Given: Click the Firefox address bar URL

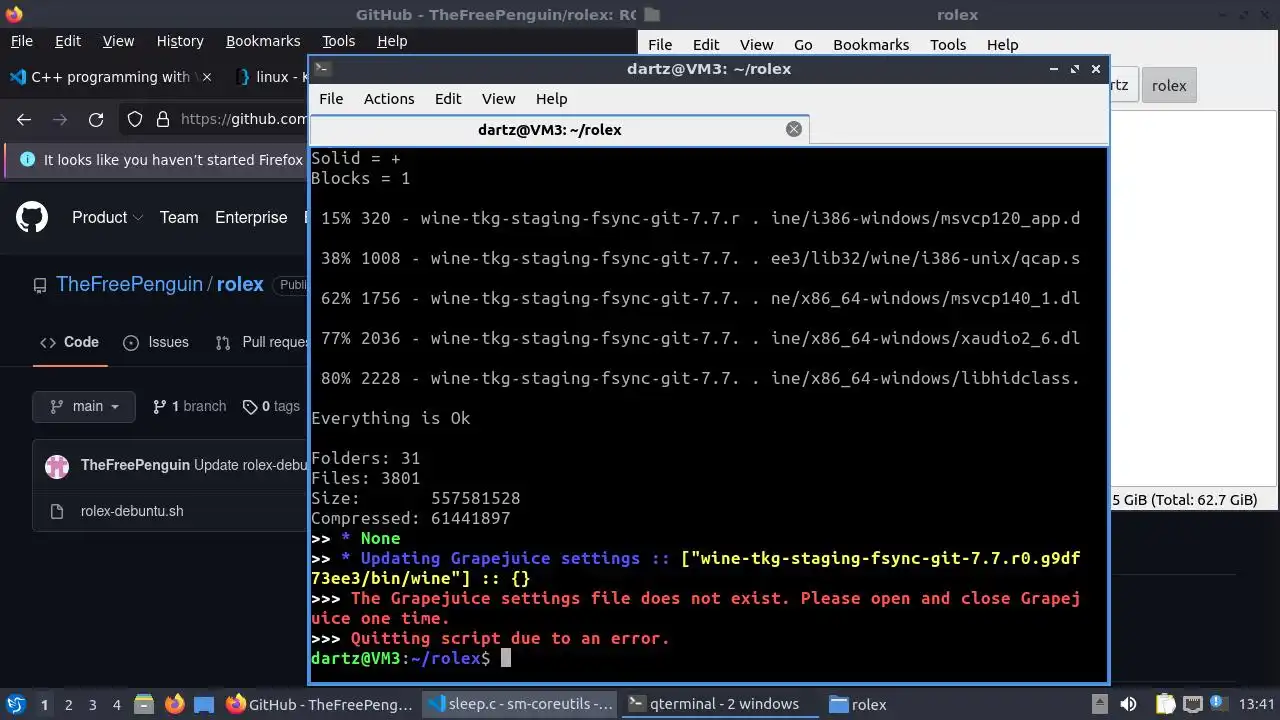Looking at the screenshot, I should pos(244,119).
